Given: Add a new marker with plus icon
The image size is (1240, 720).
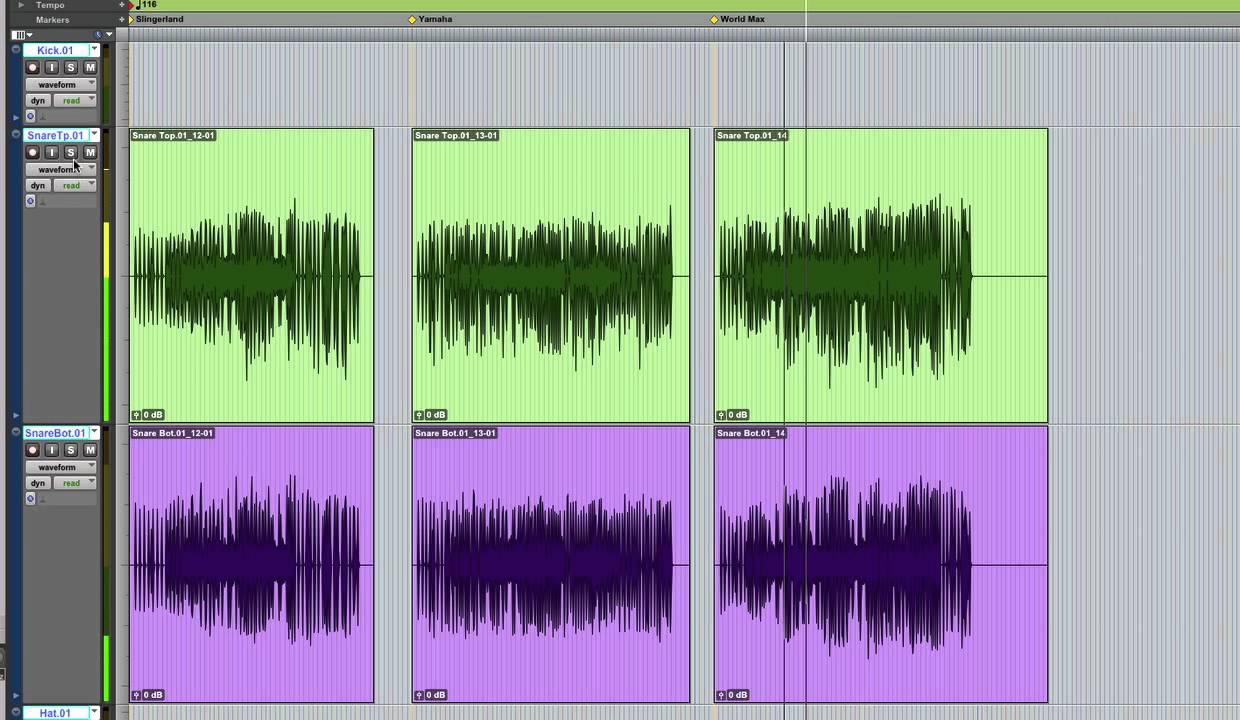Looking at the screenshot, I should tap(121, 19).
